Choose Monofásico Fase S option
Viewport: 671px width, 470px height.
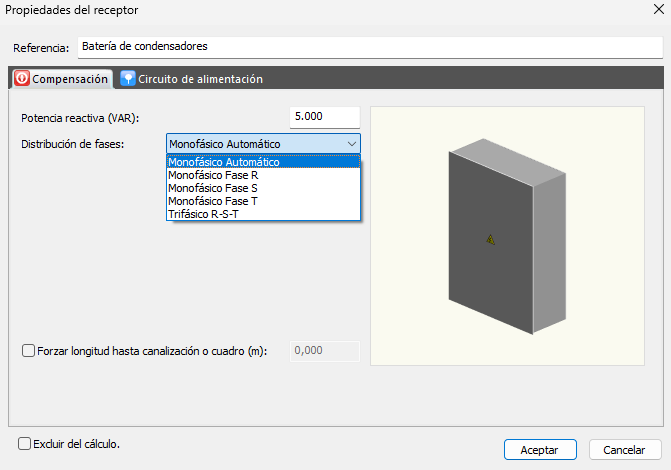(213, 188)
